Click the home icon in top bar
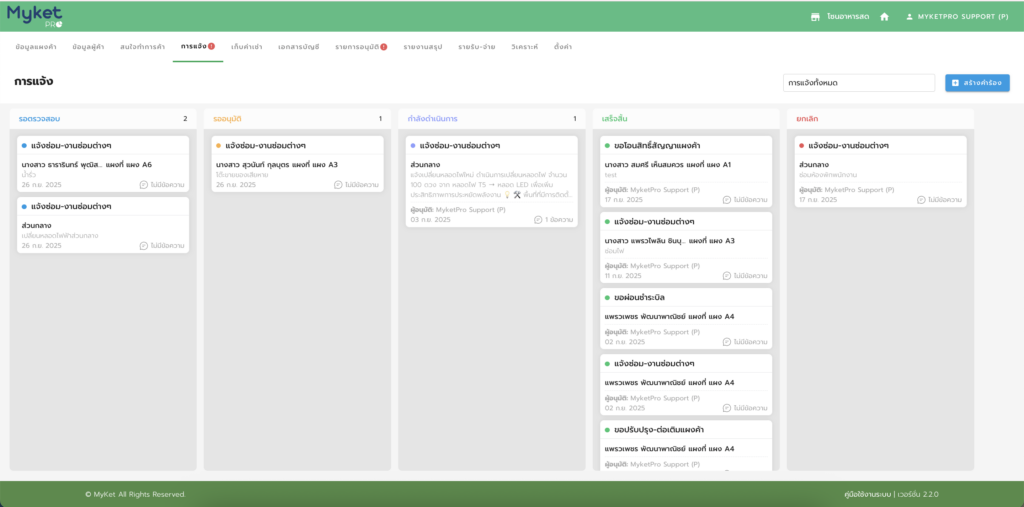Viewport: 1024px width, 507px height. [x=884, y=17]
